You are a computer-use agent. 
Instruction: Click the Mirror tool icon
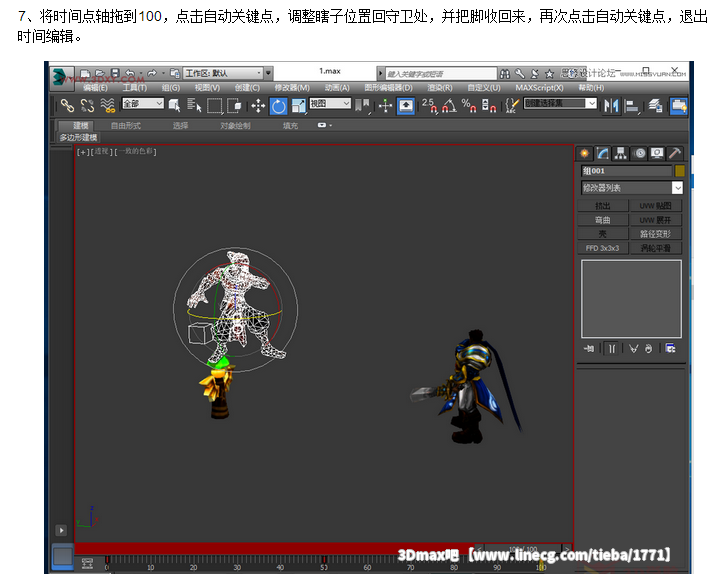611,106
